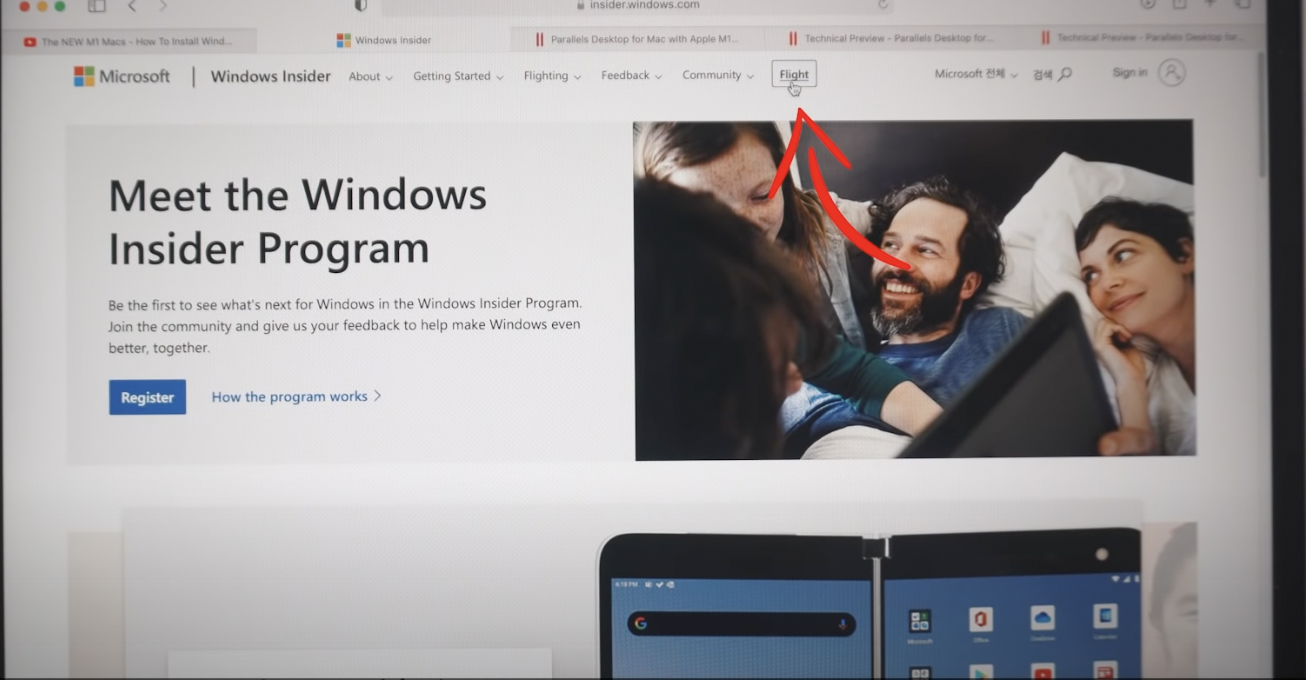Expand the Feedback menu
Image resolution: width=1306 pixels, height=680 pixels.
(x=631, y=75)
